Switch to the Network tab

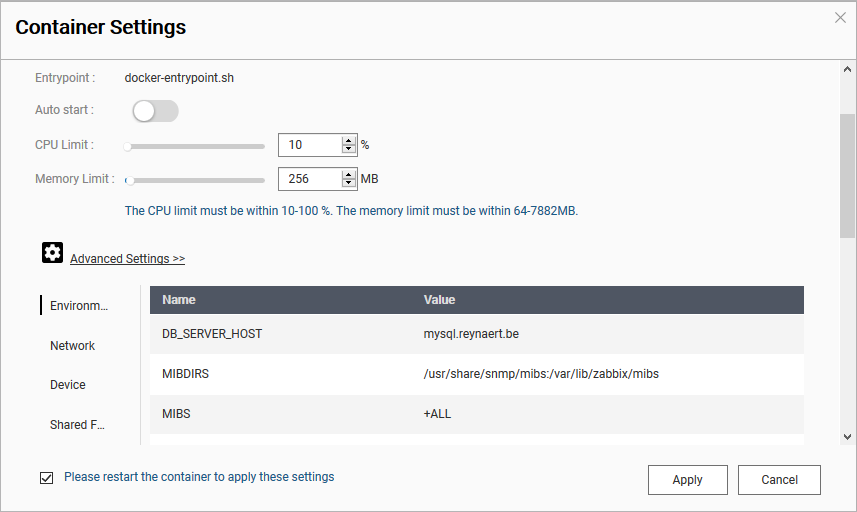[x=72, y=345]
